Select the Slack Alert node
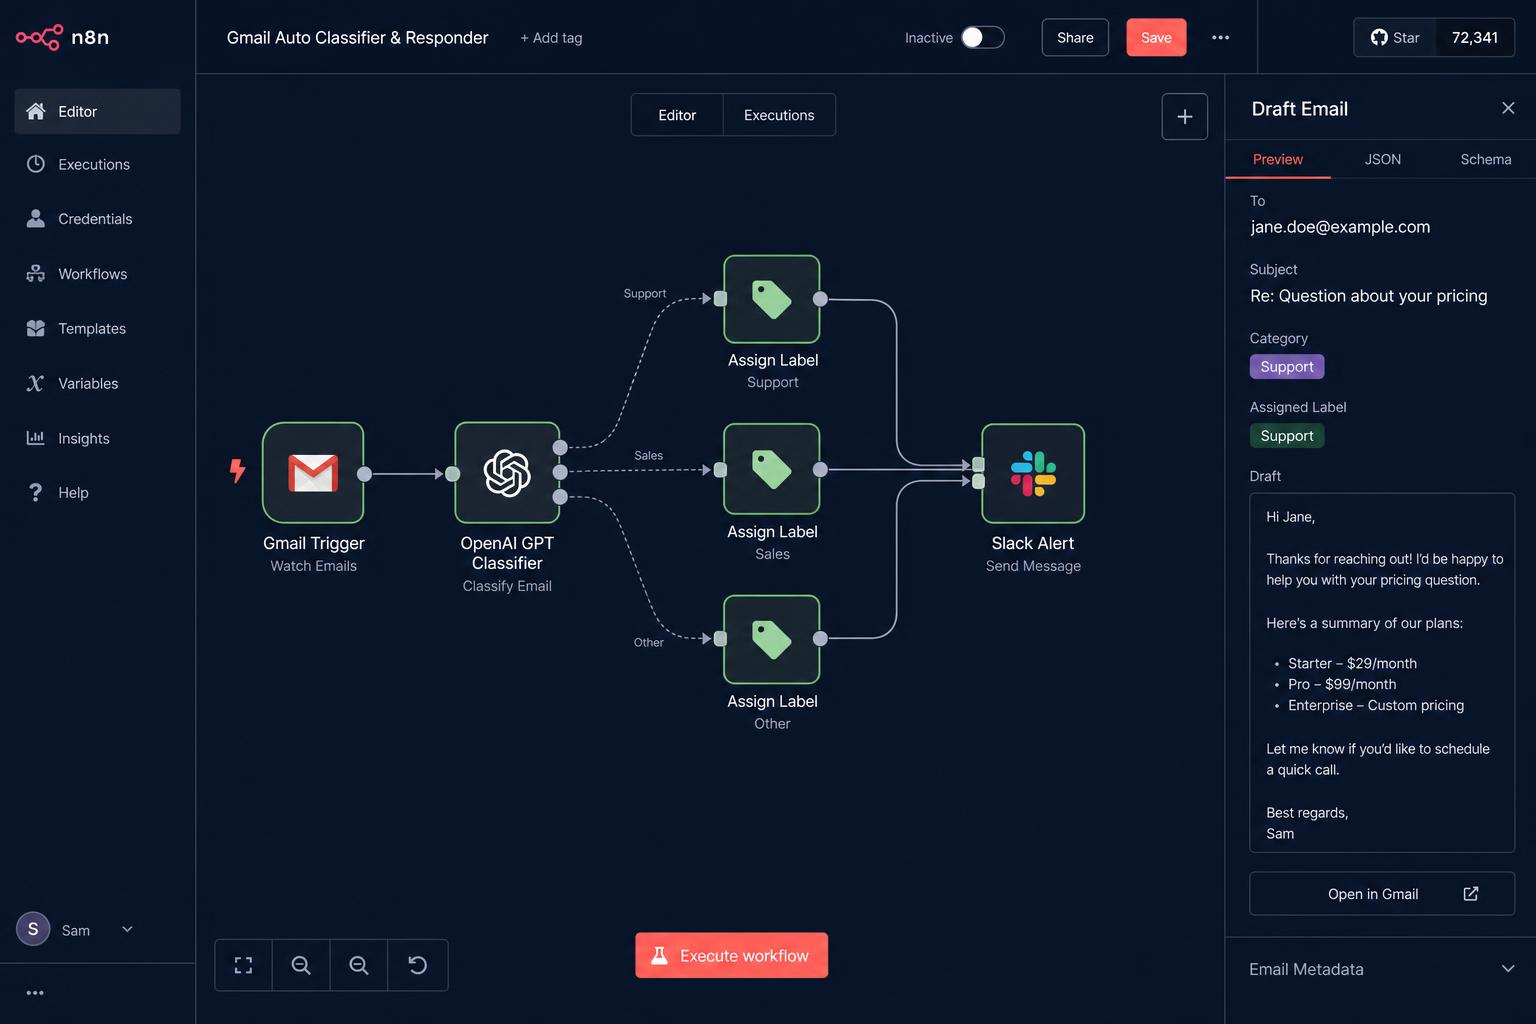The image size is (1536, 1024). [1033, 473]
